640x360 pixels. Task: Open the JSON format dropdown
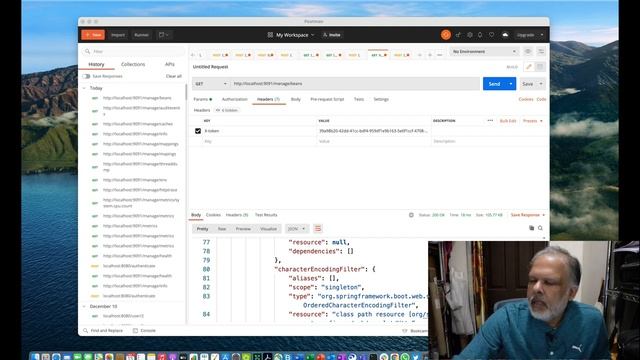(x=296, y=229)
